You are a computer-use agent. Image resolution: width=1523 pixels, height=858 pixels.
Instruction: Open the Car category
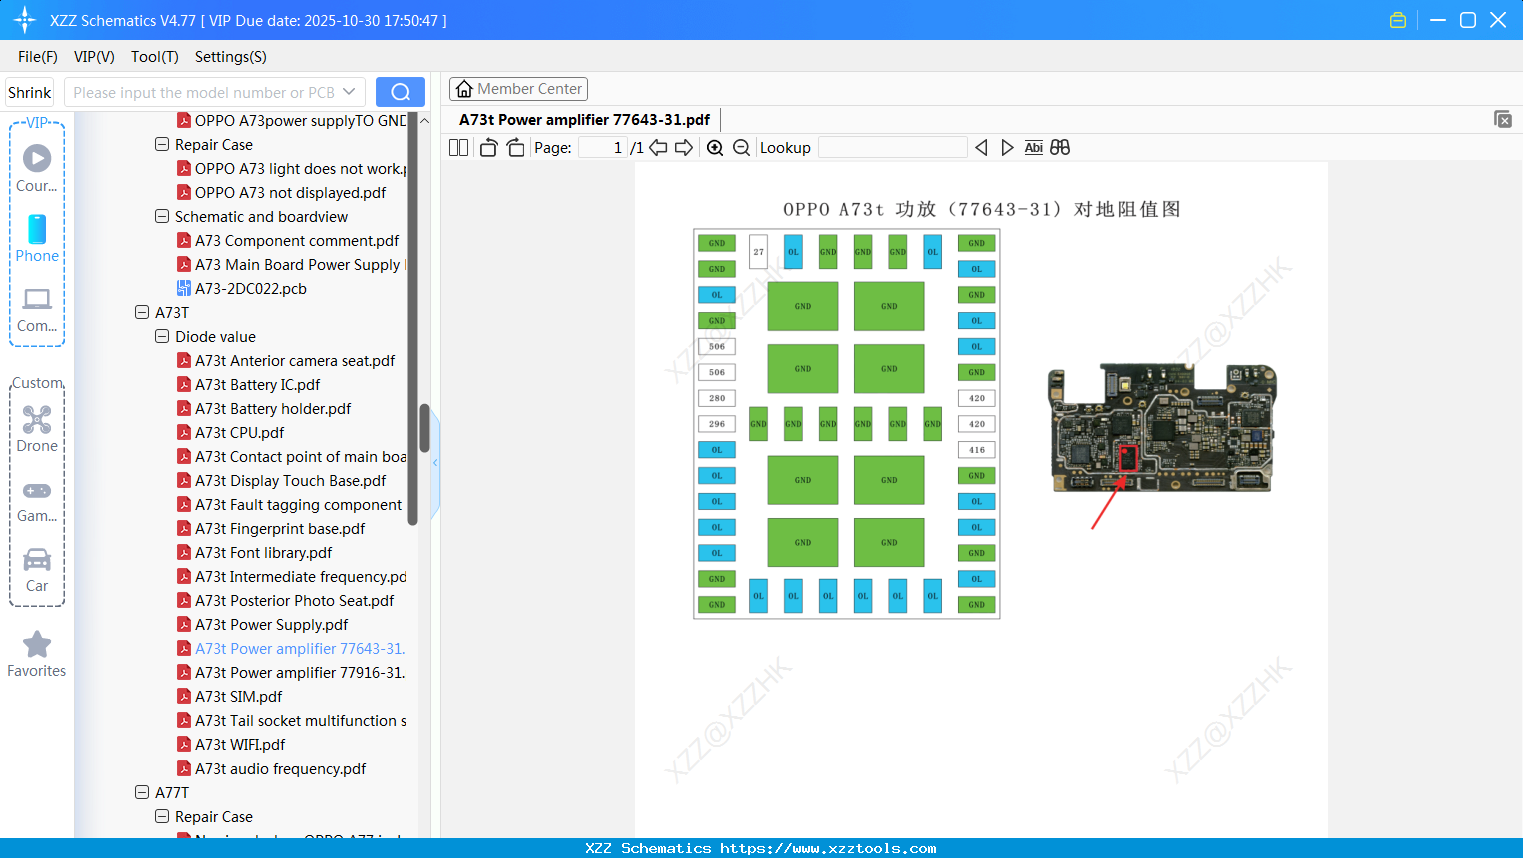coord(37,569)
